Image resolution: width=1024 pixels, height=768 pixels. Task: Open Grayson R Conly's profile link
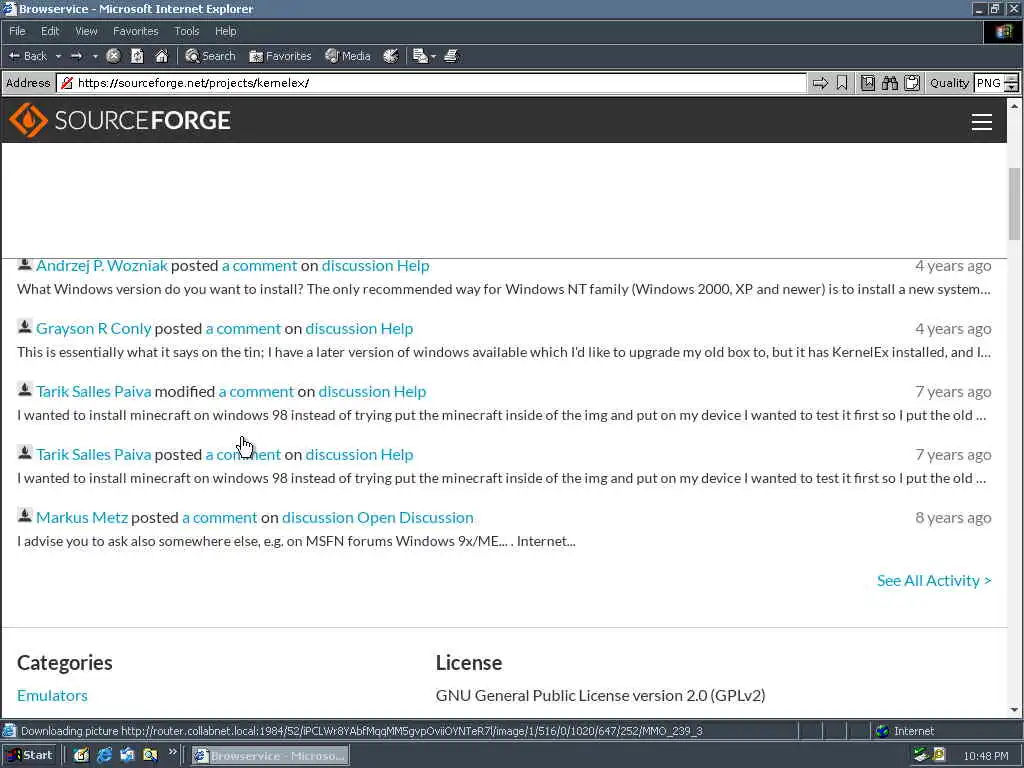93,328
